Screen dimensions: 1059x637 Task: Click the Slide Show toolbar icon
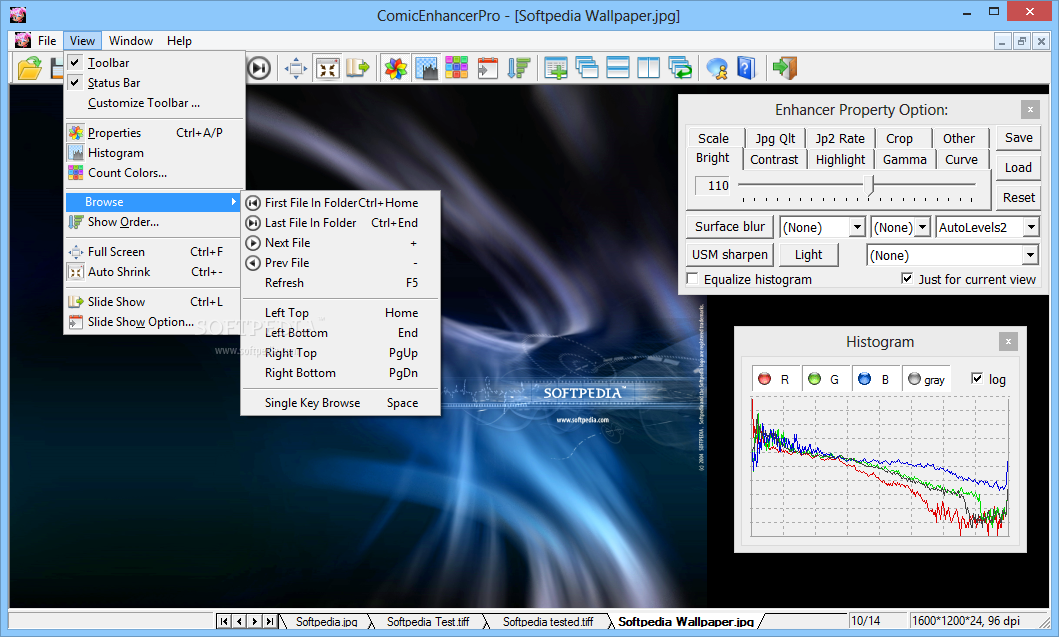click(x=358, y=68)
